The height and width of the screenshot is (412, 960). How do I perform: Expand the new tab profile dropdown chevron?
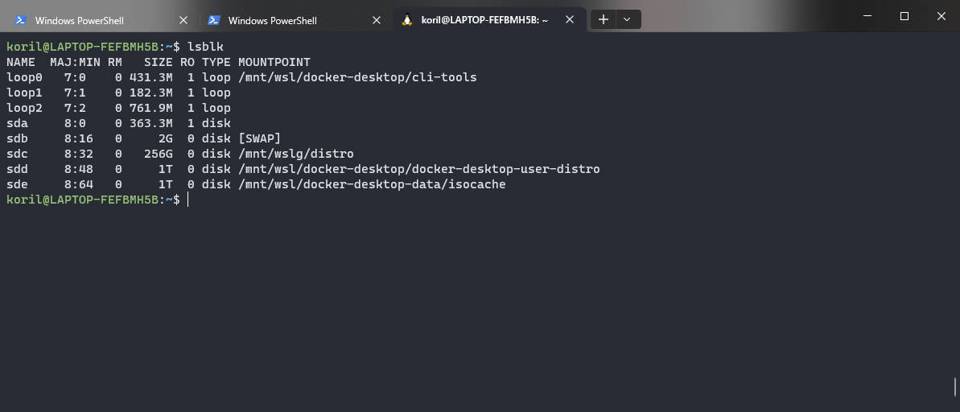pyautogui.click(x=627, y=19)
